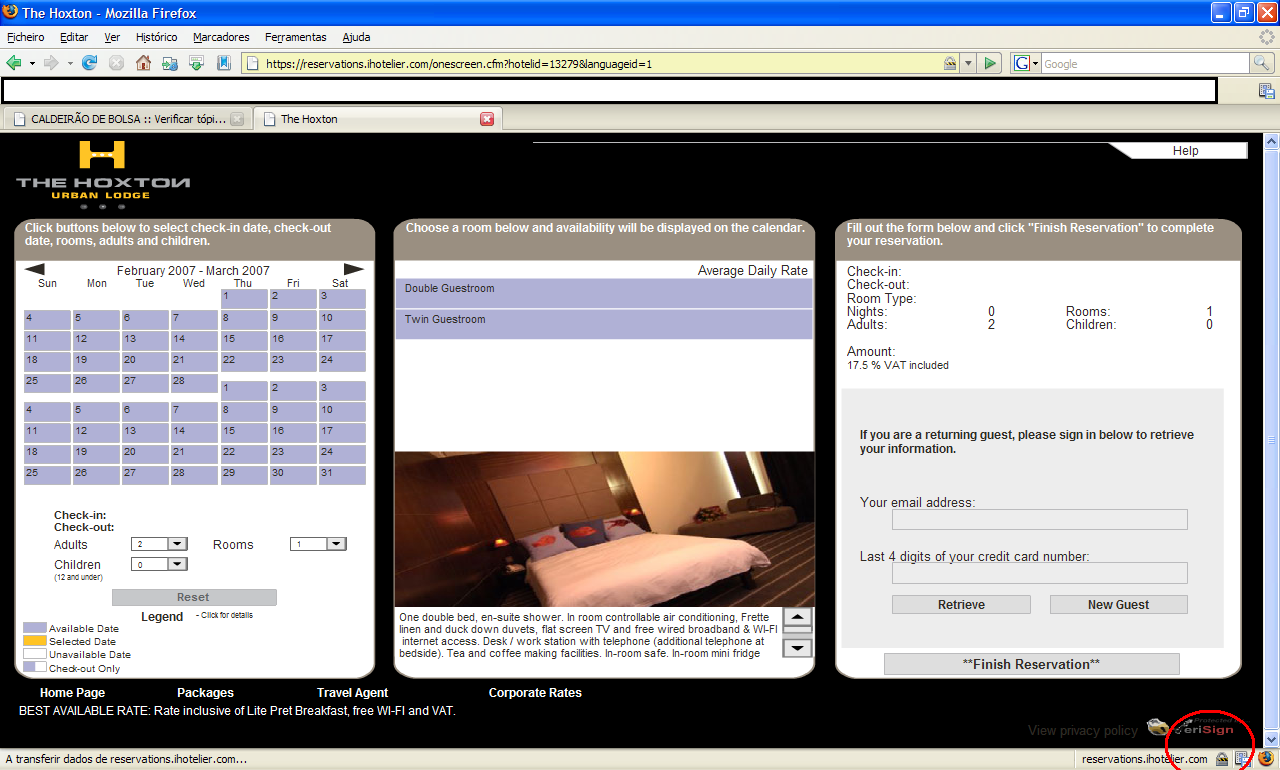1280x770 pixels.
Task: Click the room description scroll-up arrow
Action: click(x=797, y=618)
